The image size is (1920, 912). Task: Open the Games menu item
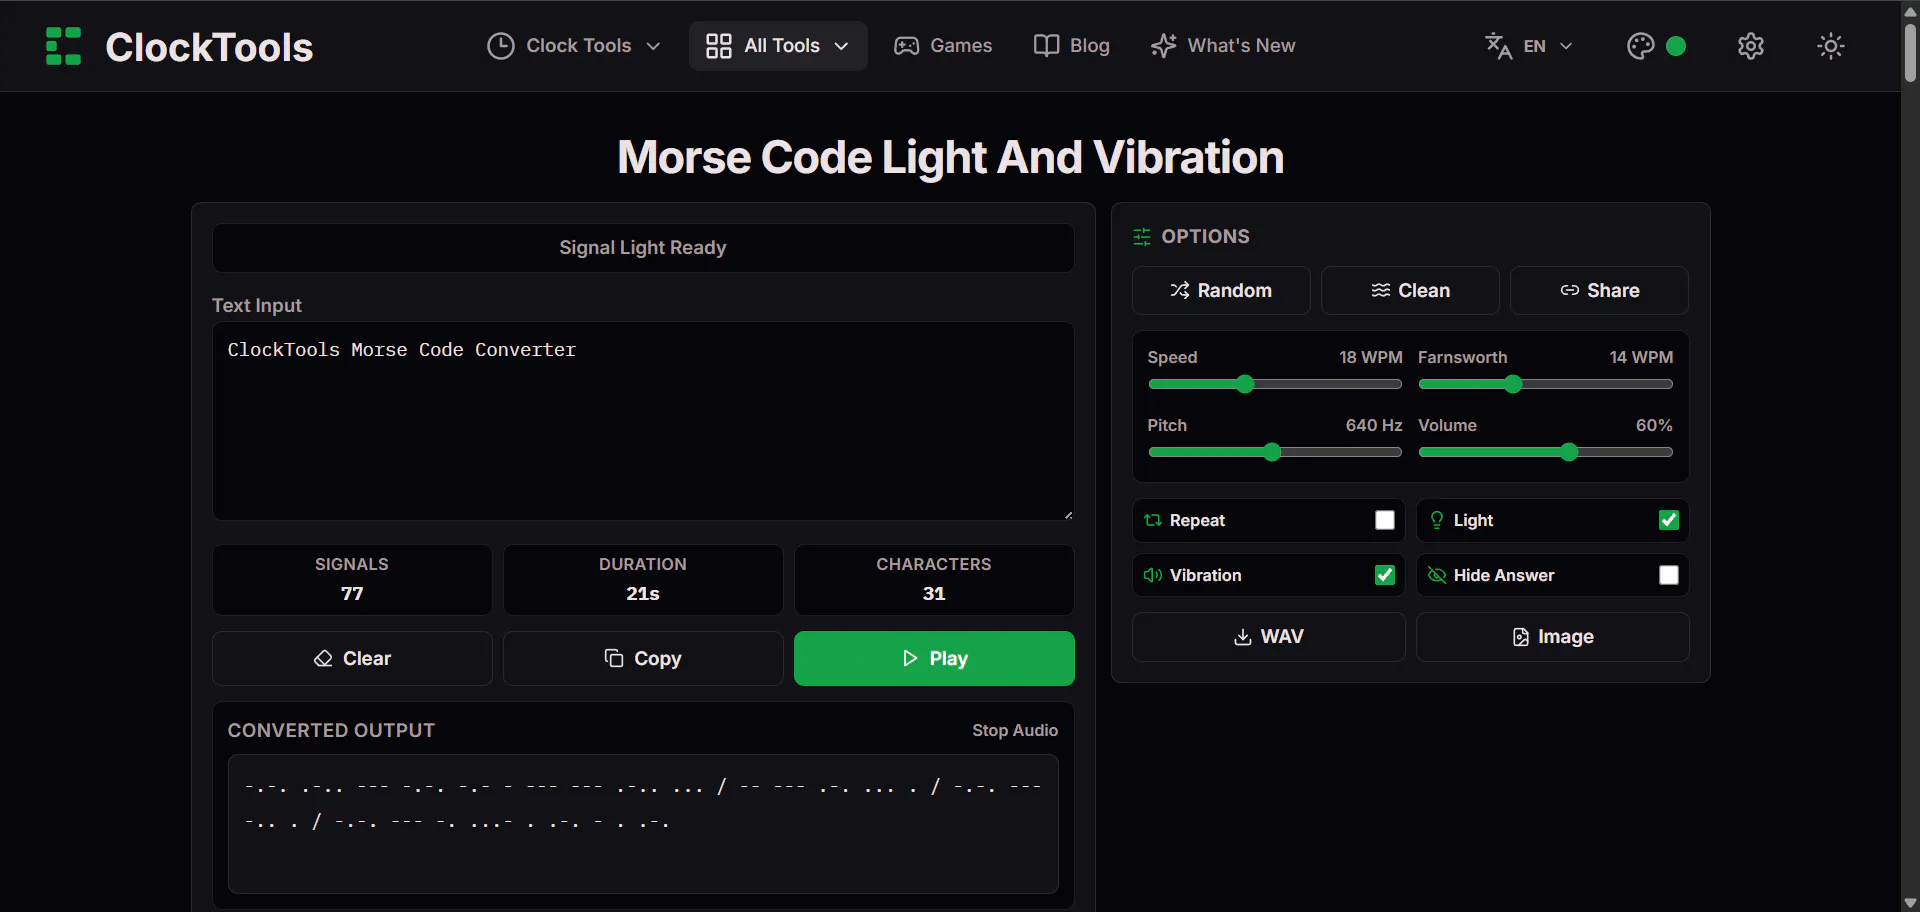click(x=943, y=46)
